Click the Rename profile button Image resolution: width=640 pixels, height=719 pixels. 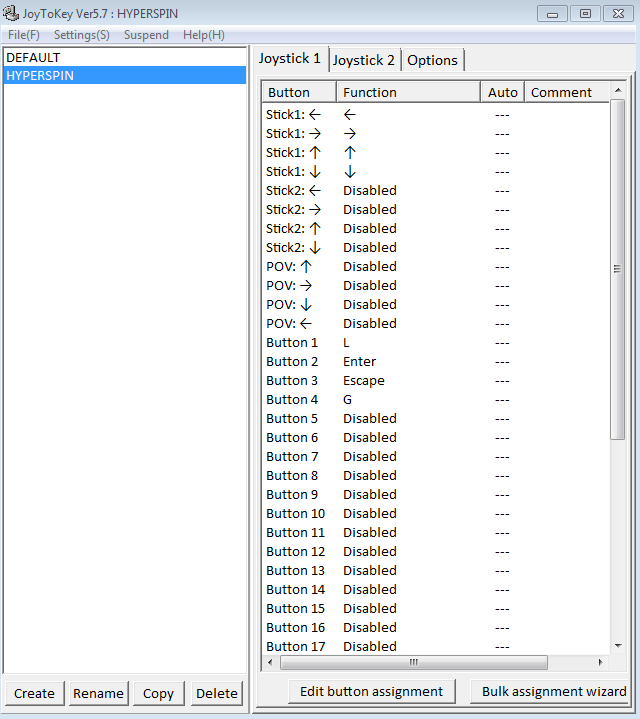99,693
